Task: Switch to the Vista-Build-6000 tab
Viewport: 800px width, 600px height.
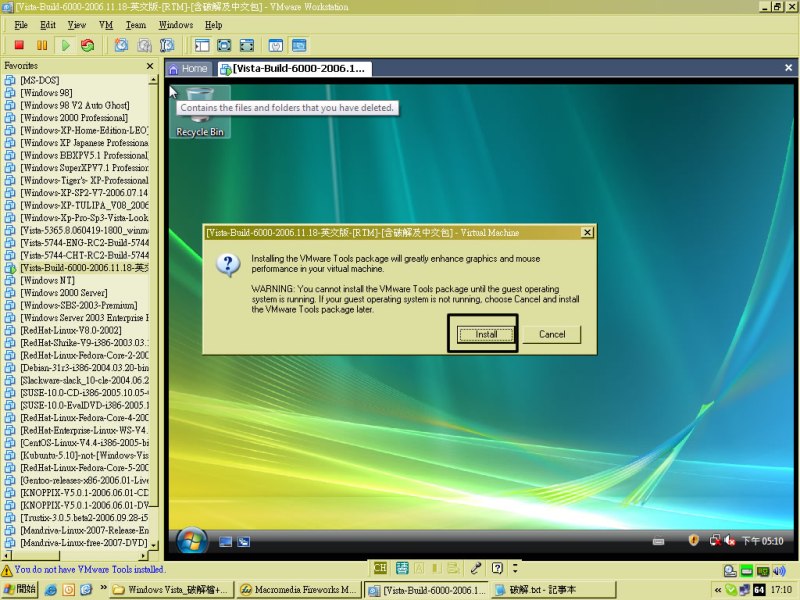Action: click(295, 69)
